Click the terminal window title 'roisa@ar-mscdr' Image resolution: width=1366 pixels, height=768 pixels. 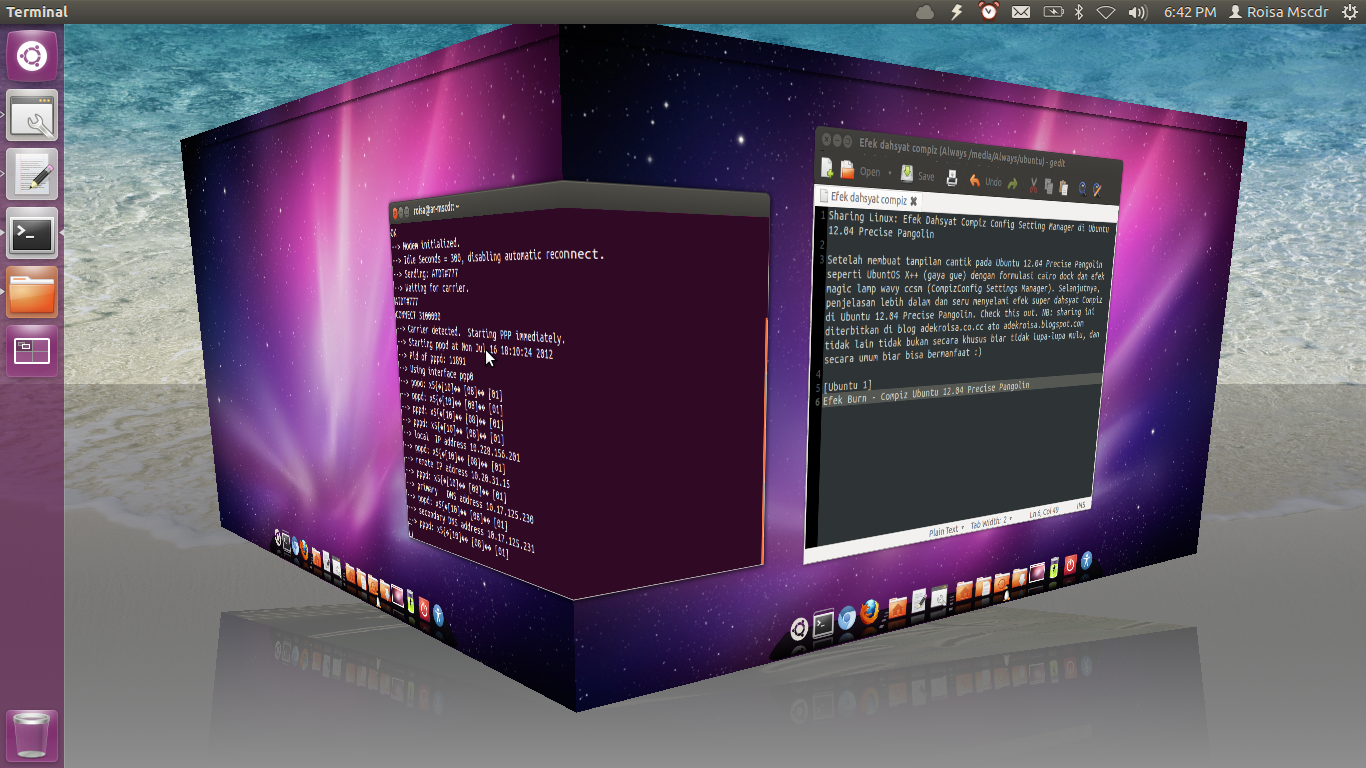pos(434,210)
